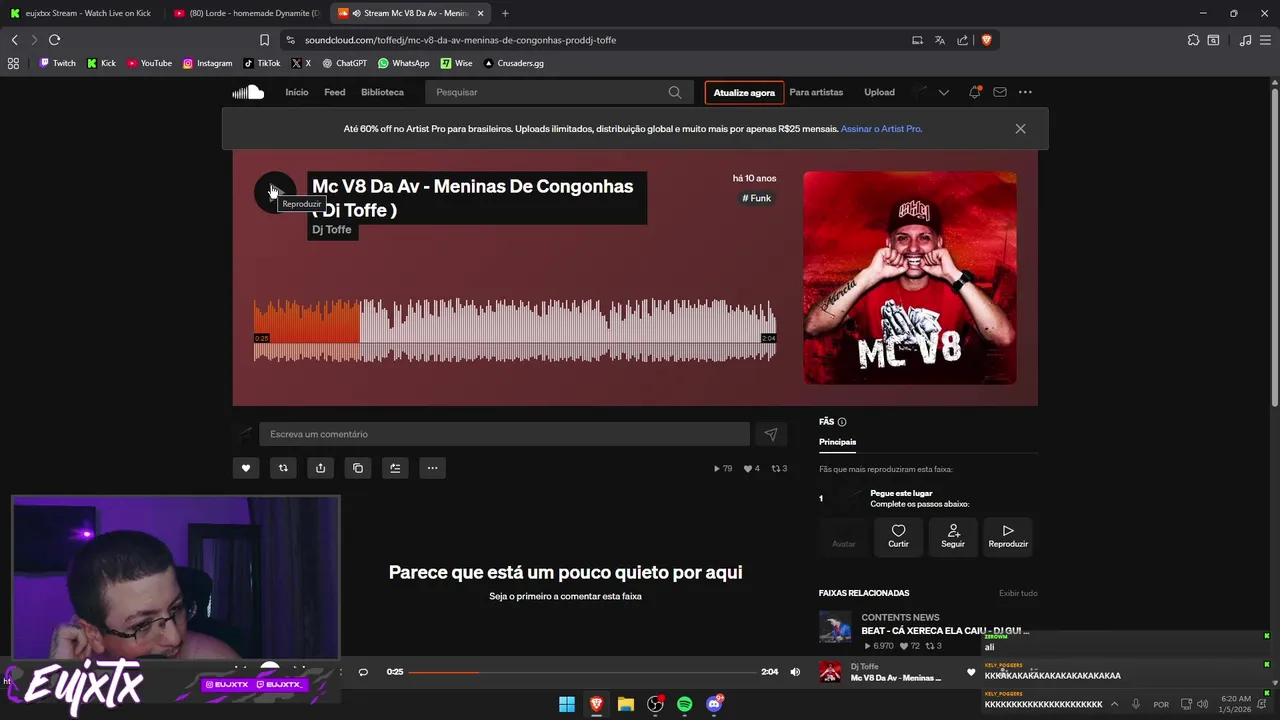Open Twitch bookmark
Screen dimensions: 1280x720
pyautogui.click(x=57, y=63)
